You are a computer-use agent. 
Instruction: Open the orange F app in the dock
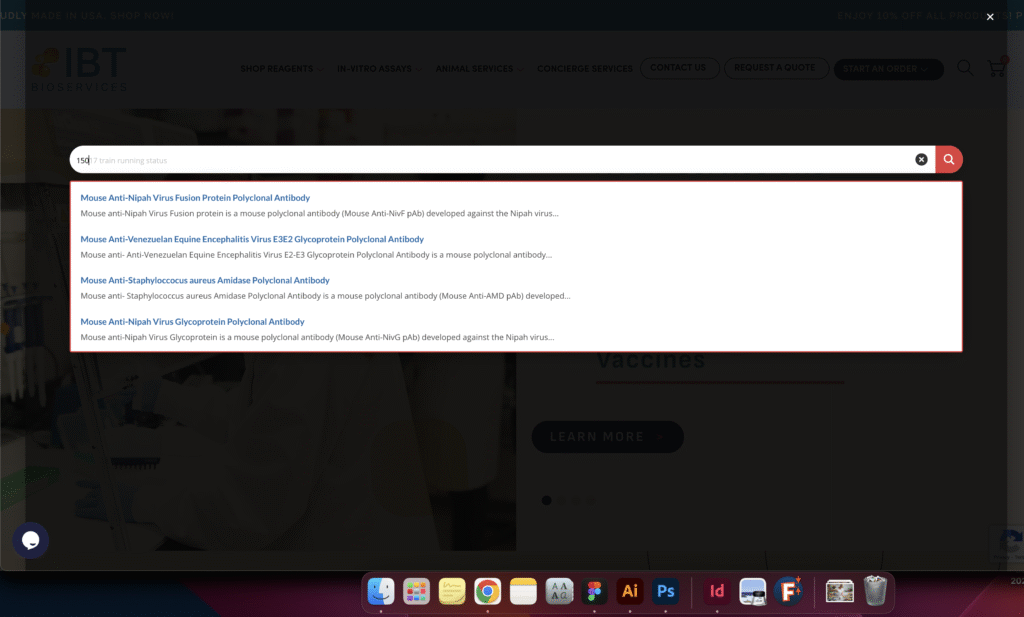tap(788, 592)
